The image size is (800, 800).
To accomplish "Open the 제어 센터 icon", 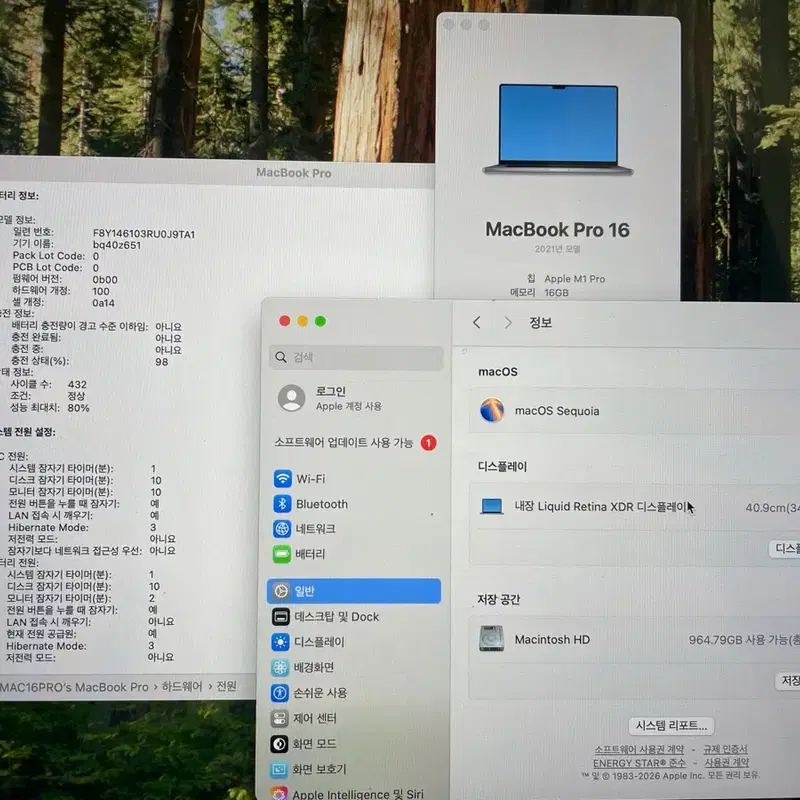I will (x=279, y=718).
